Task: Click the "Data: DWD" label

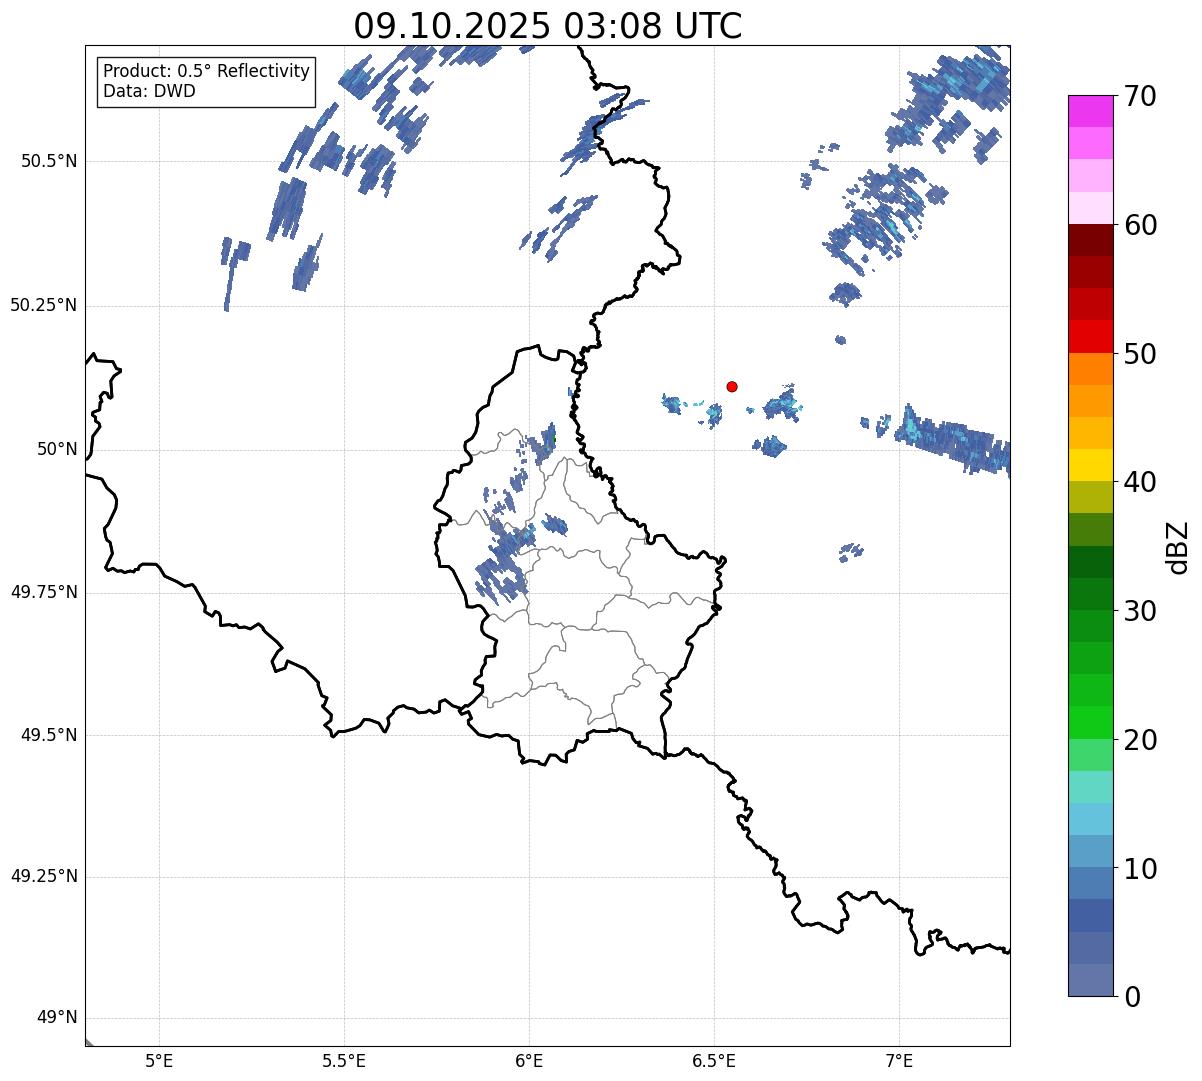Action: (x=149, y=92)
